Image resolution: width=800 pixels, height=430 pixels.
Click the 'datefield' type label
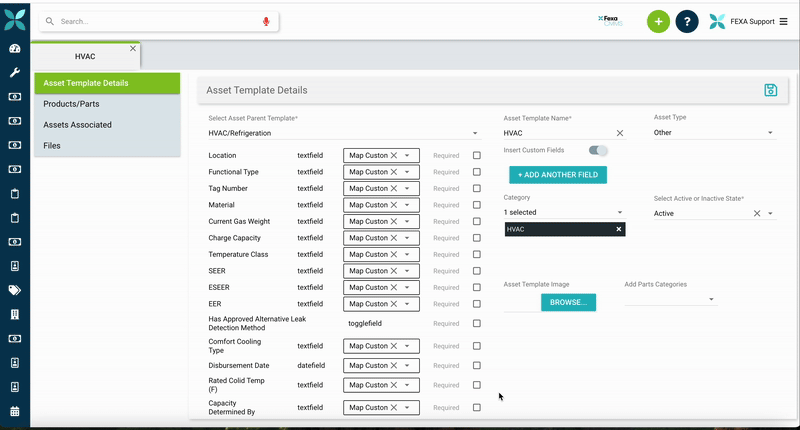point(311,366)
